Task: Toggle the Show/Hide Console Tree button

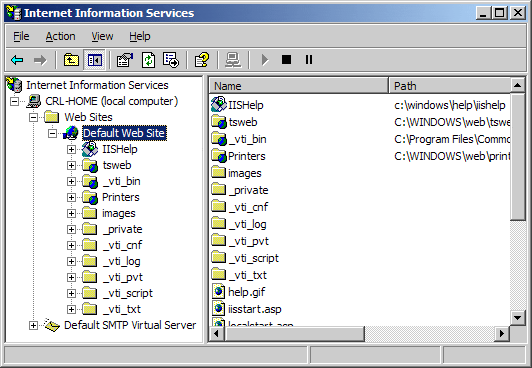Action: [94, 60]
